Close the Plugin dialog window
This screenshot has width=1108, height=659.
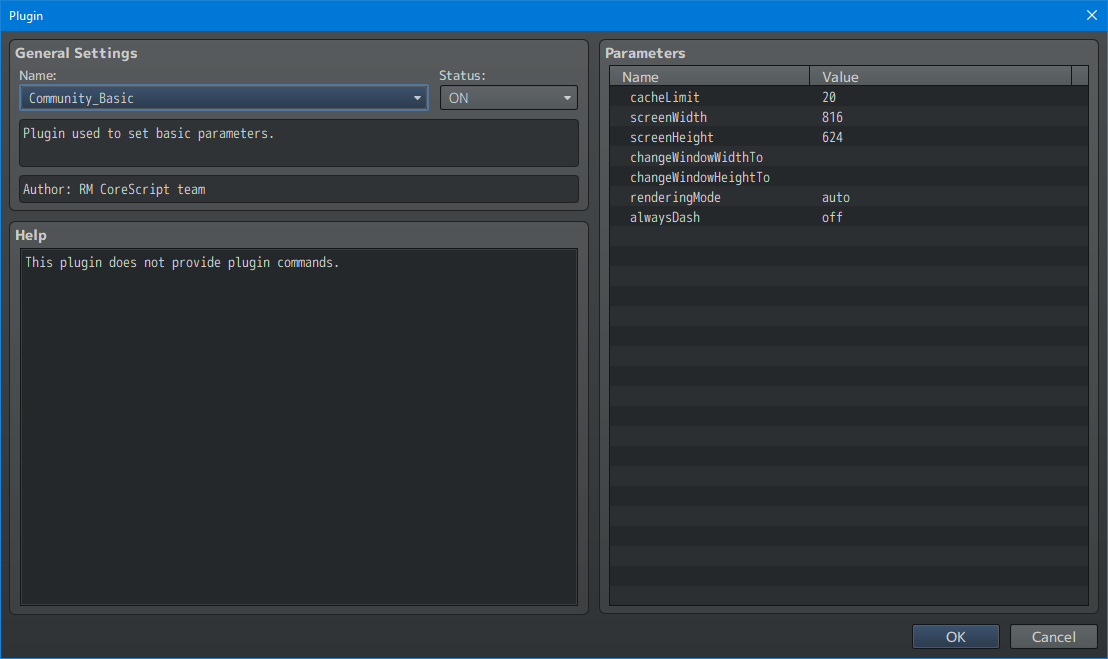1091,15
